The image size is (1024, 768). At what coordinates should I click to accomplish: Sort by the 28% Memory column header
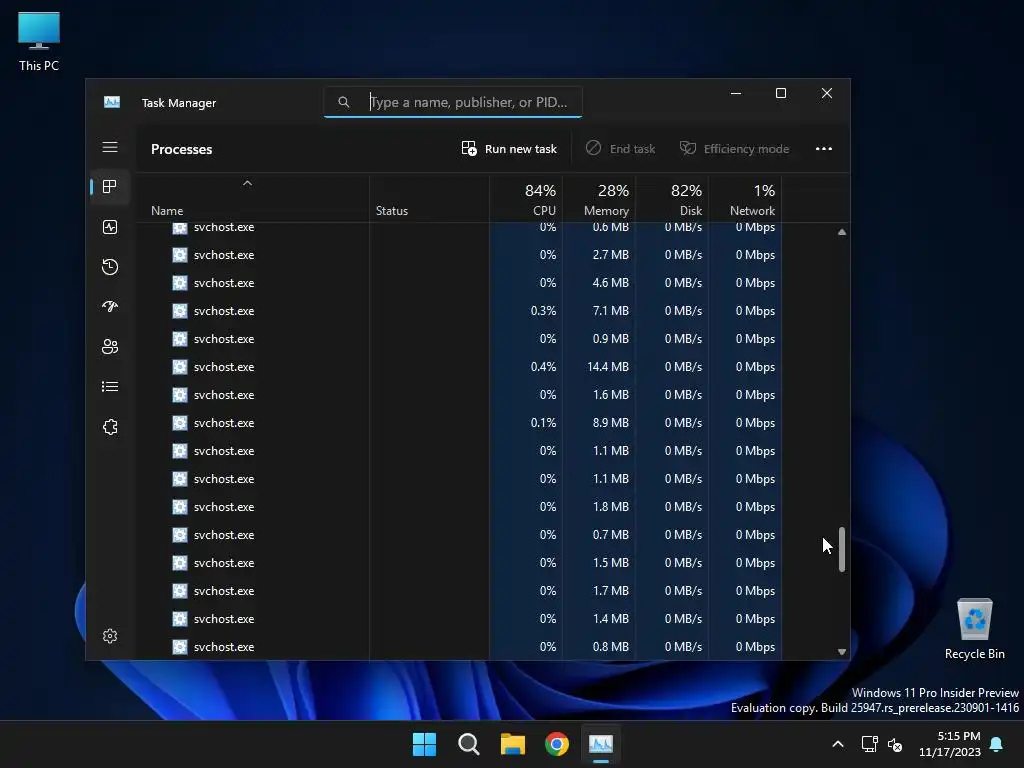pos(600,199)
